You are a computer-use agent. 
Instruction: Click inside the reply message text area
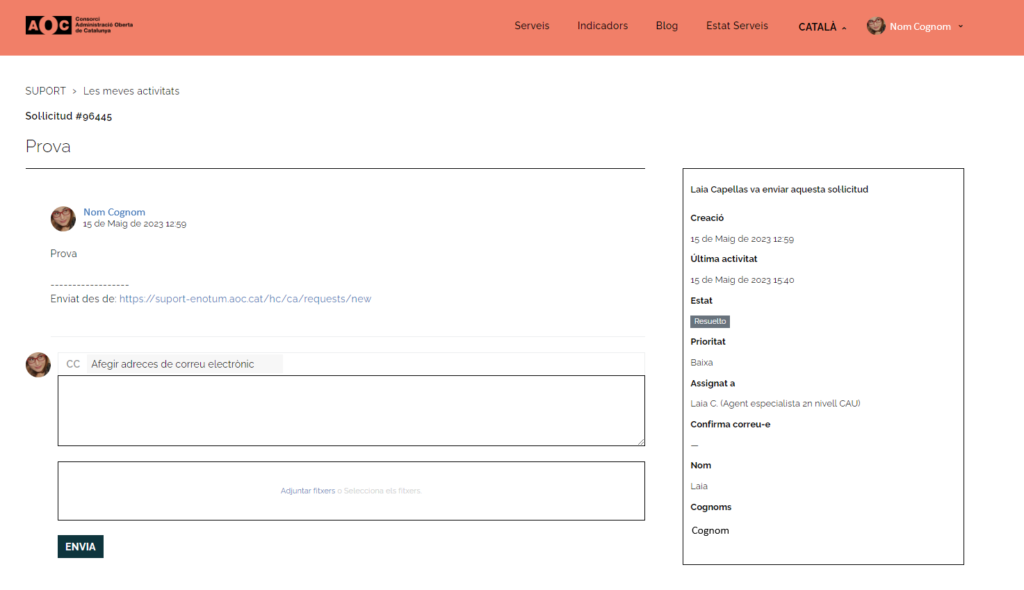[350, 410]
